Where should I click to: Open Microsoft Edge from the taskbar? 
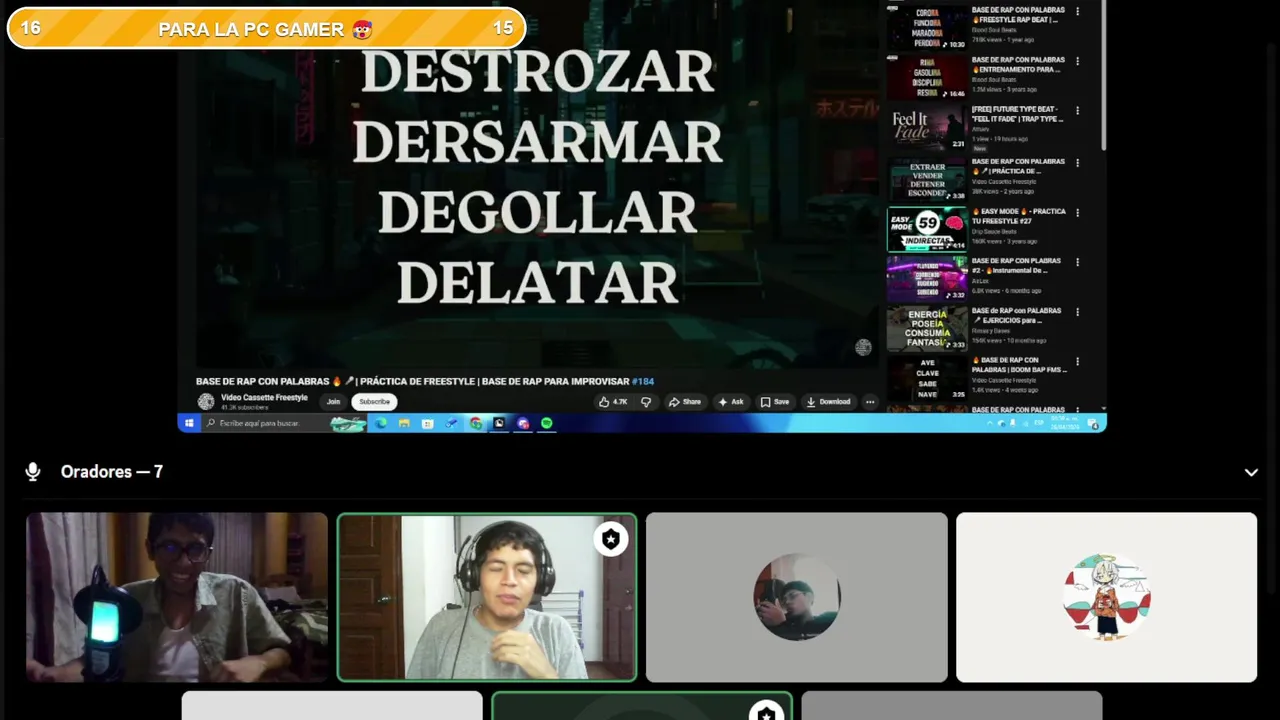(x=381, y=424)
